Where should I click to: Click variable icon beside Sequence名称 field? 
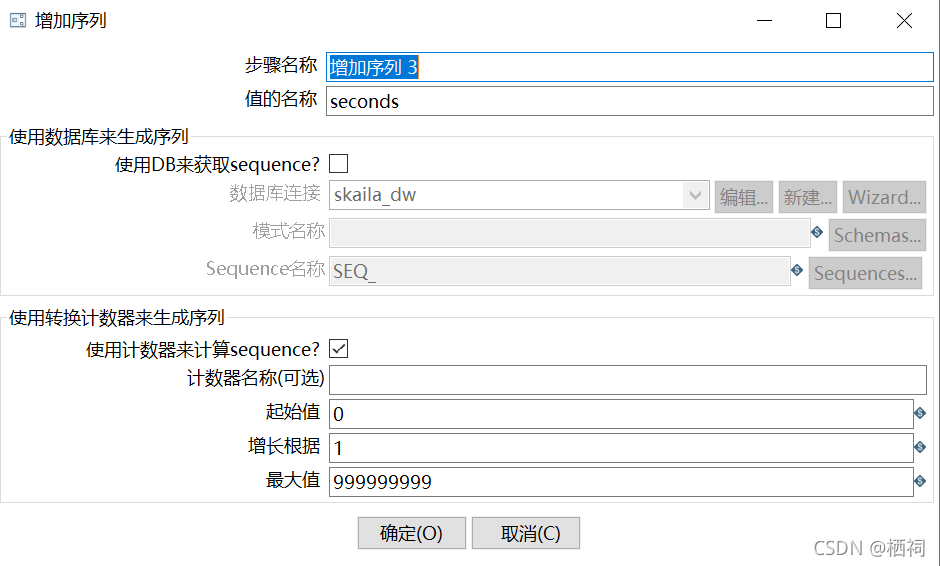click(797, 270)
